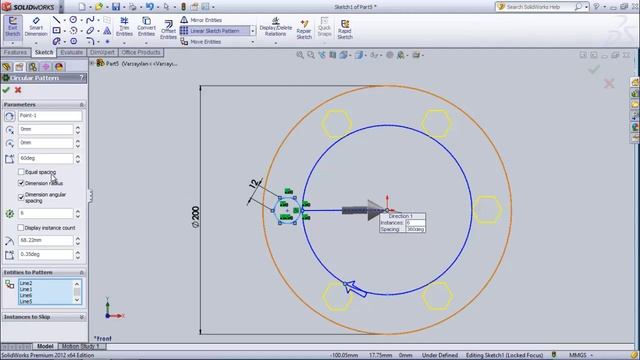This screenshot has height=360, width=640.
Task: Select the Slot sketch tool
Action: click(56, 41)
